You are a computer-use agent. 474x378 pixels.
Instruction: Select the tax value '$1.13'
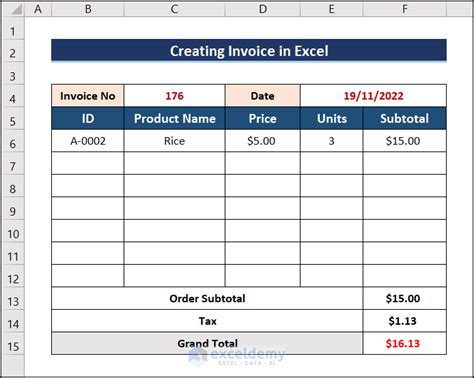[405, 321]
